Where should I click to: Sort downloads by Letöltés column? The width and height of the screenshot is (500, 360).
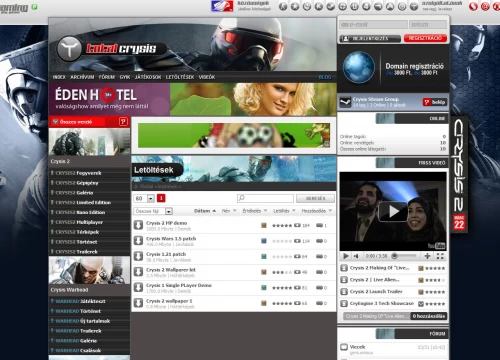[284, 211]
